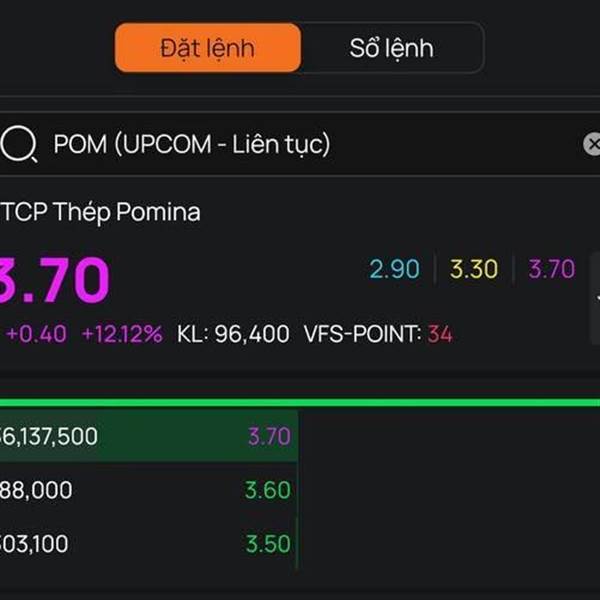Pick the 3.50 bid price in the order book
The image size is (600, 600).
point(268,544)
